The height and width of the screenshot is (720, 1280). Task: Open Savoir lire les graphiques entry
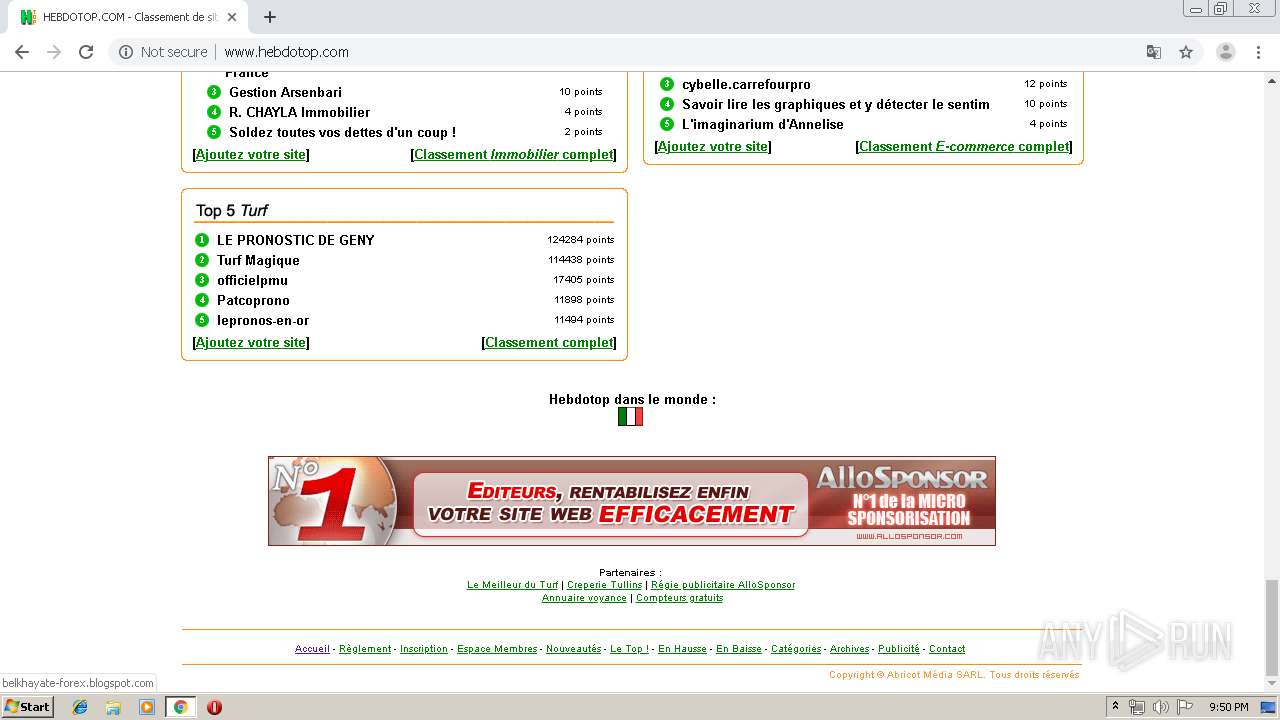[836, 104]
